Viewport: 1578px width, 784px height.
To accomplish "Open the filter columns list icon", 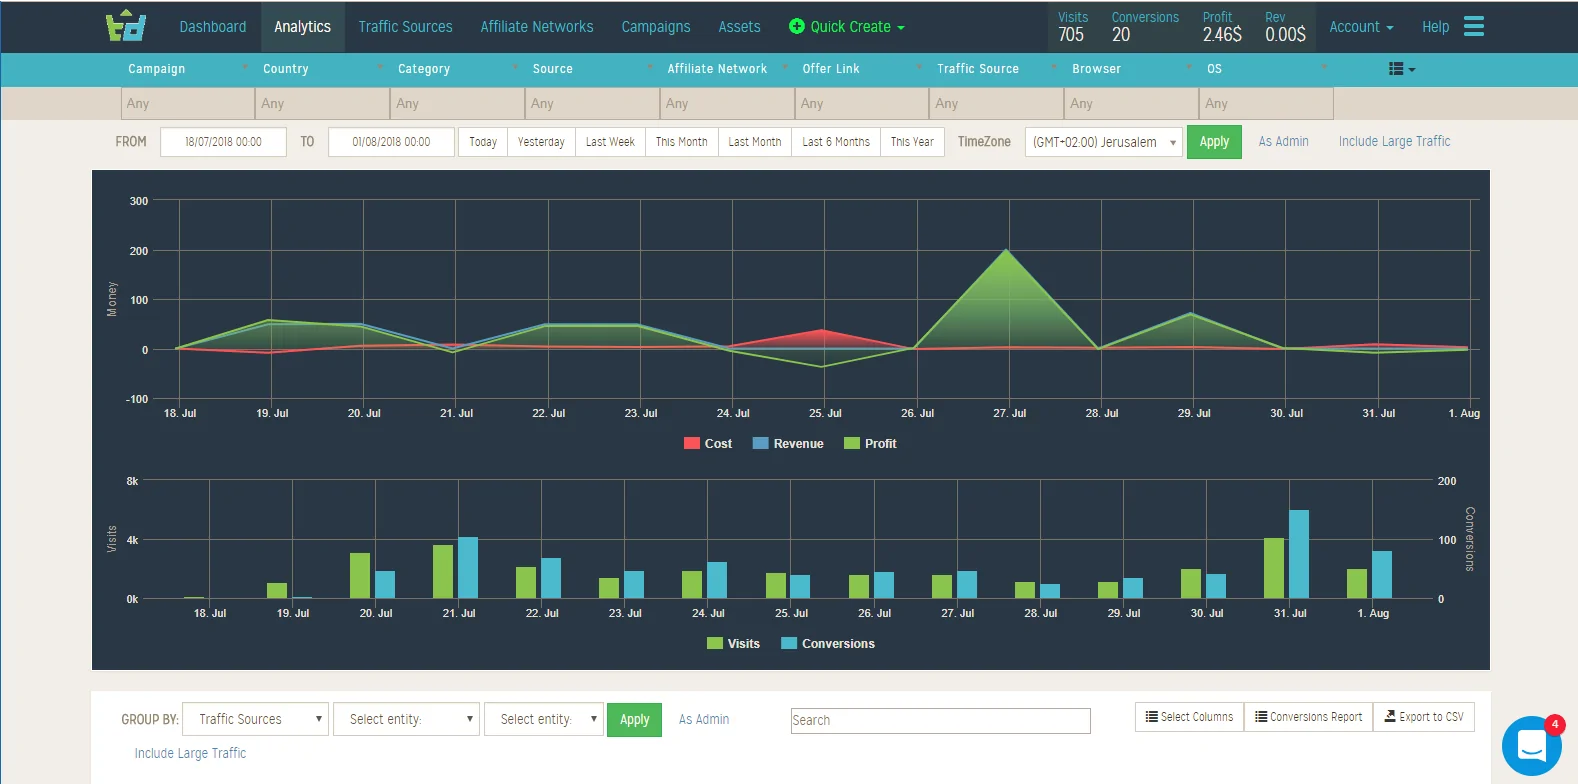I will point(1401,69).
